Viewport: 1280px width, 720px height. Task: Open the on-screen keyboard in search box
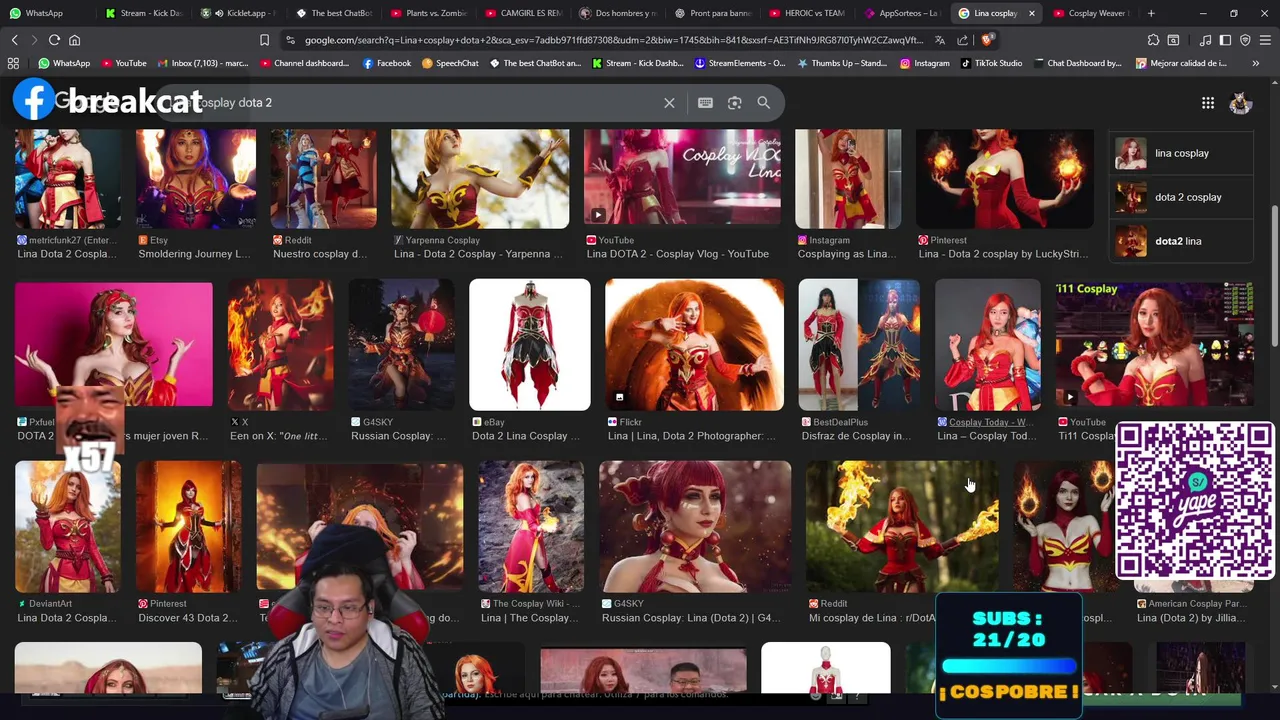[705, 103]
